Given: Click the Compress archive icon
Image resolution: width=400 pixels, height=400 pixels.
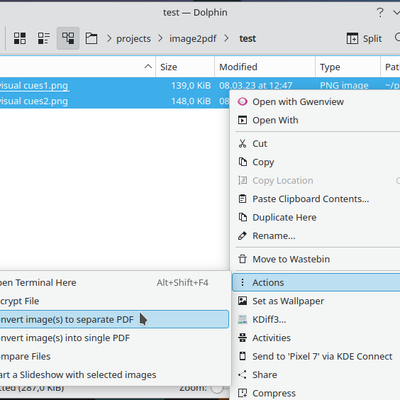Looking at the screenshot, I should [x=242, y=393].
